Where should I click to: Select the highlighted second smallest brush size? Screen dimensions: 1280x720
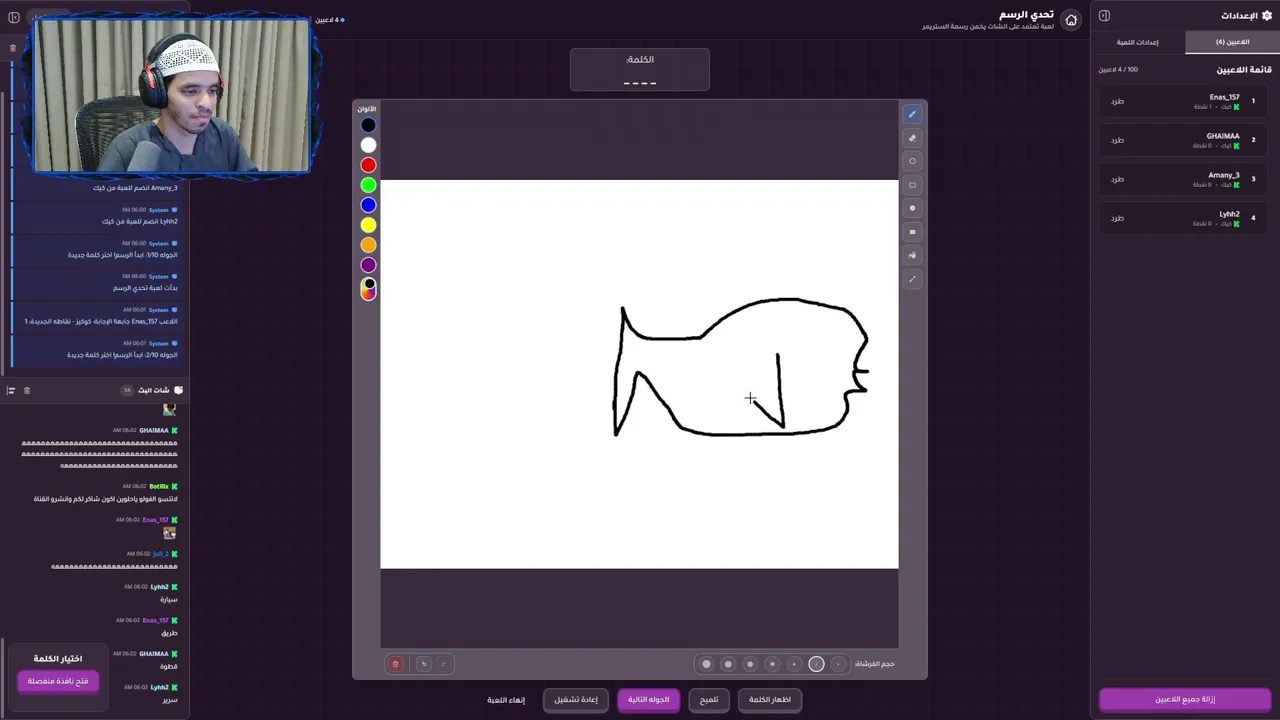pos(816,664)
